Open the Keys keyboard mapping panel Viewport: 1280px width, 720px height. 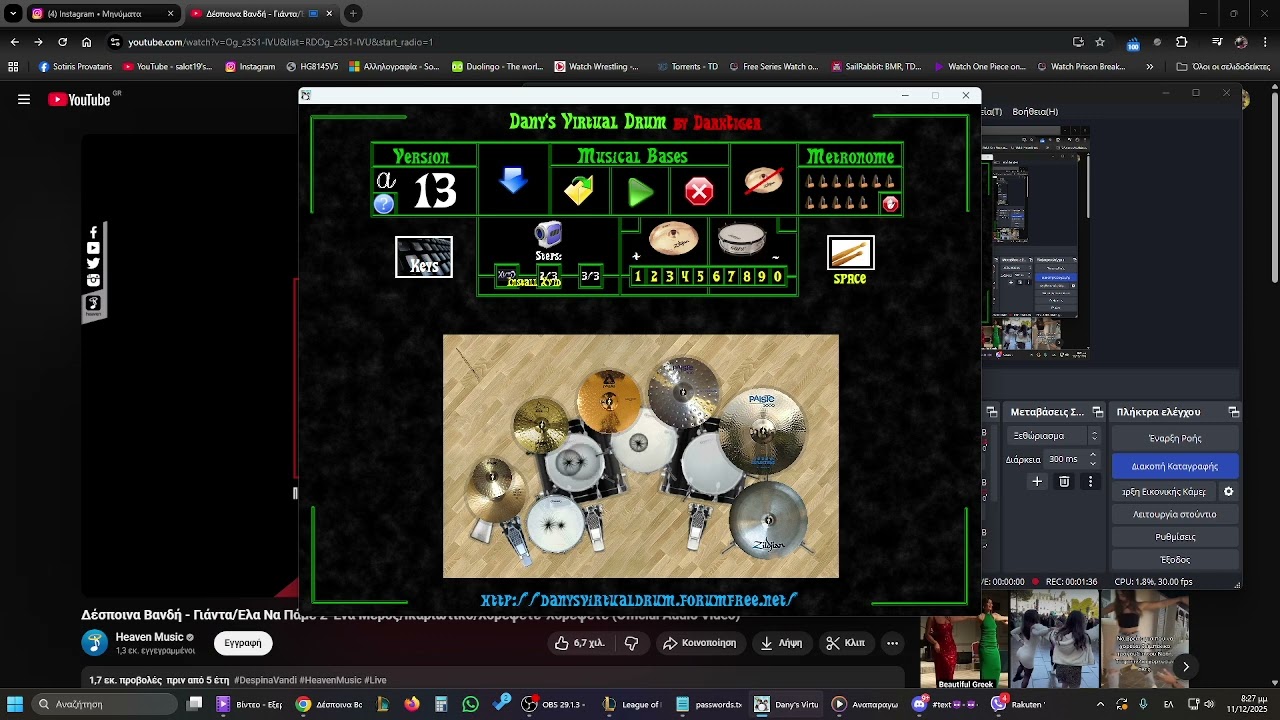click(424, 257)
